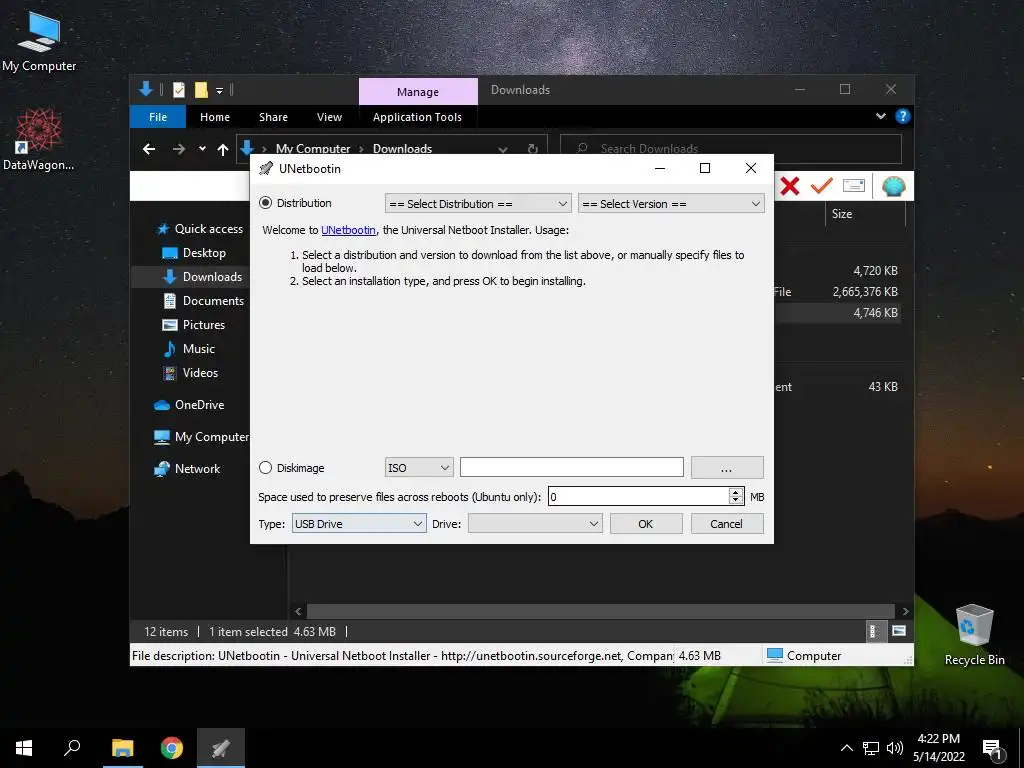Switch to the View ribbon tab

tap(329, 117)
